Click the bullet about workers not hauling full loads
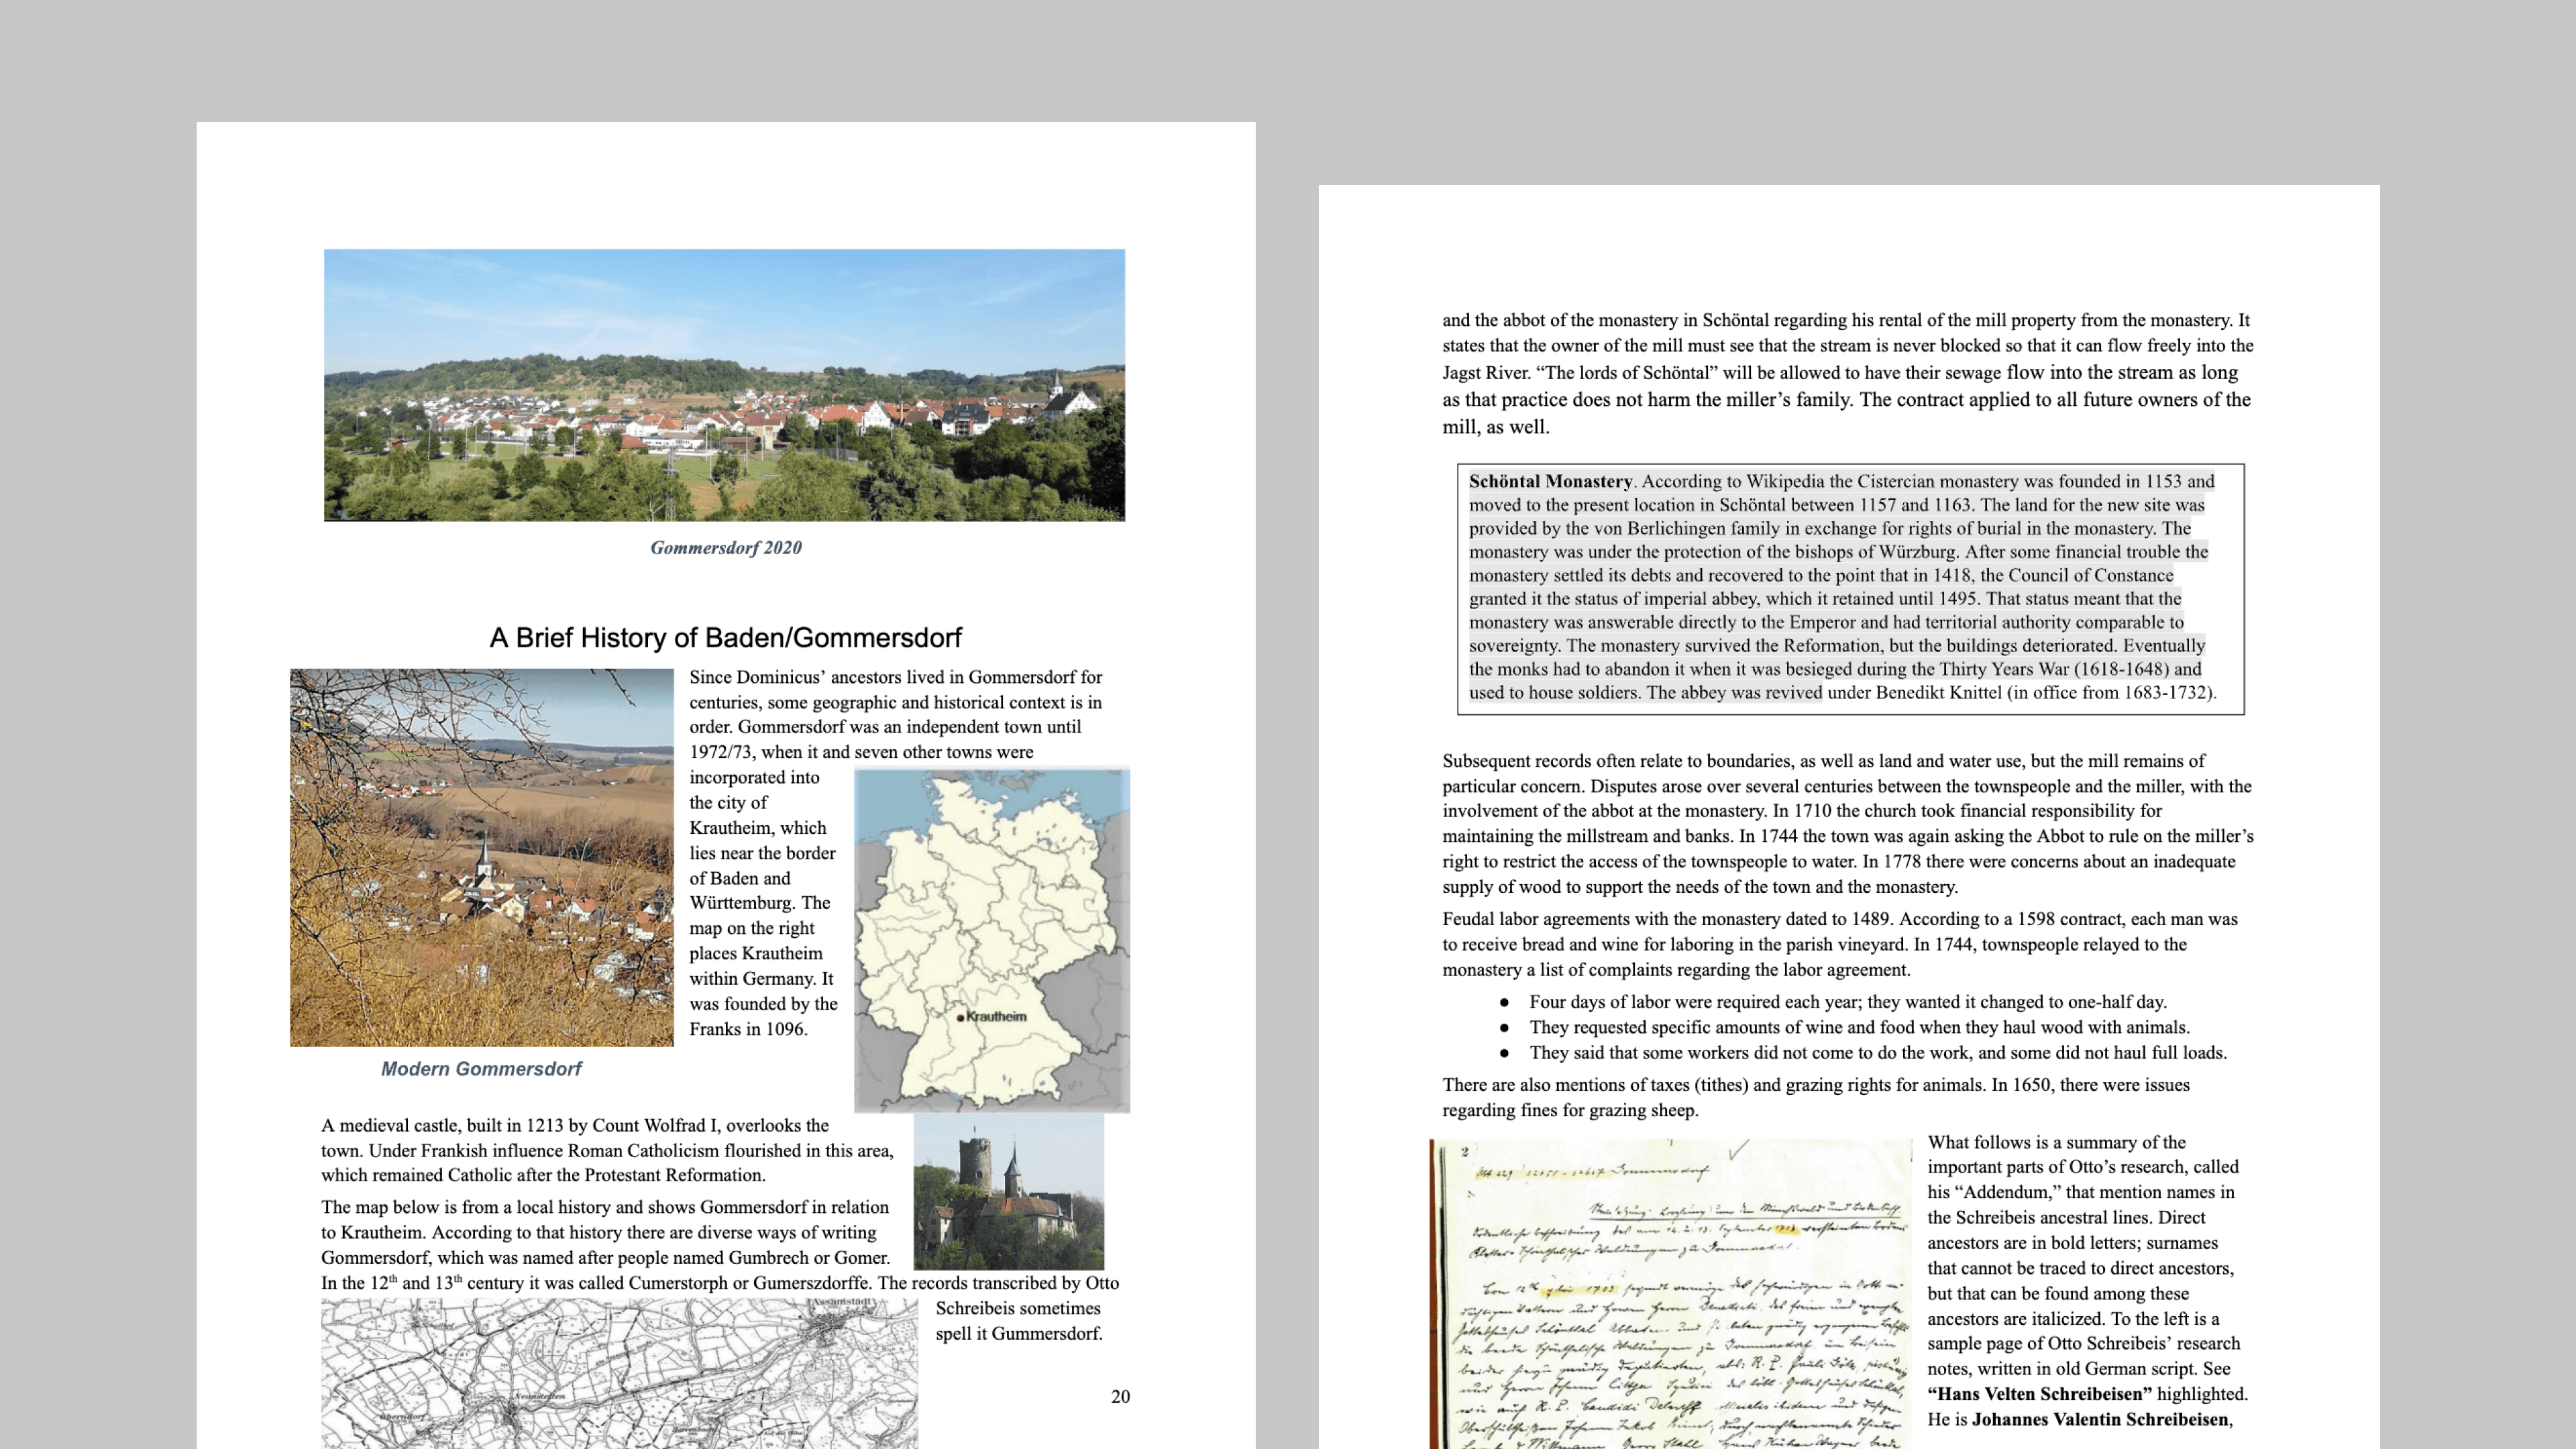 pyautogui.click(x=1877, y=1052)
